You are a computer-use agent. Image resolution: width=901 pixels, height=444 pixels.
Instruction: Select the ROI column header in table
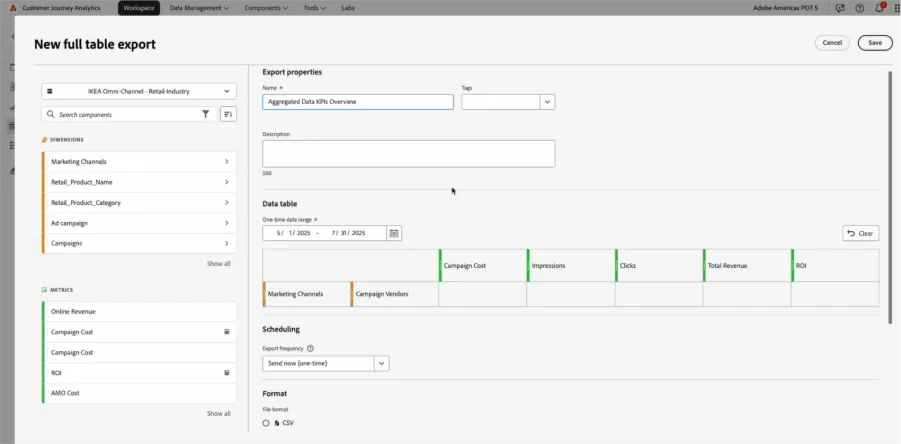[x=835, y=265]
